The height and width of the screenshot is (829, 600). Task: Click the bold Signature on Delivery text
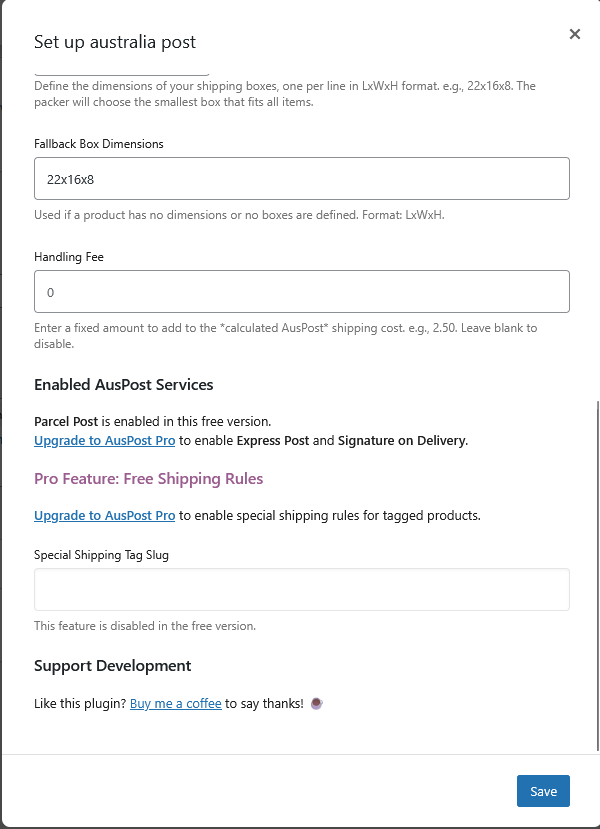(402, 440)
